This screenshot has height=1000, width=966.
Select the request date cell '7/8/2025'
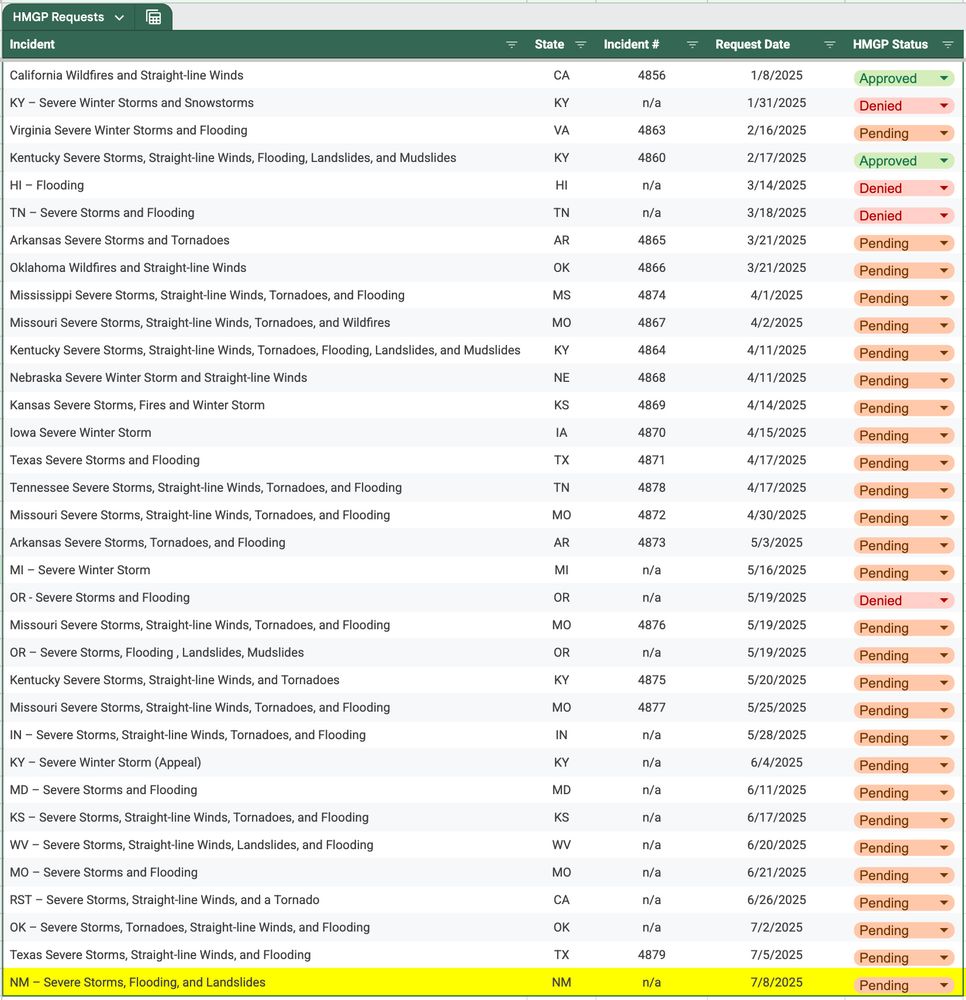tap(776, 982)
